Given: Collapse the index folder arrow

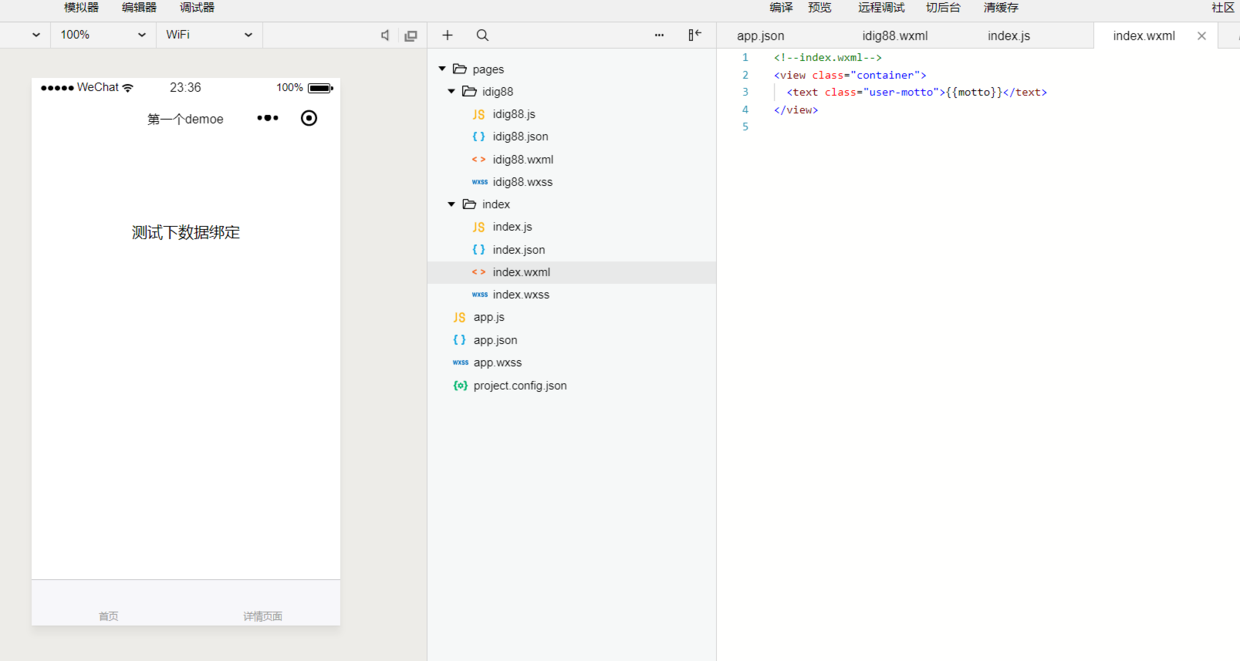Looking at the screenshot, I should coord(451,204).
